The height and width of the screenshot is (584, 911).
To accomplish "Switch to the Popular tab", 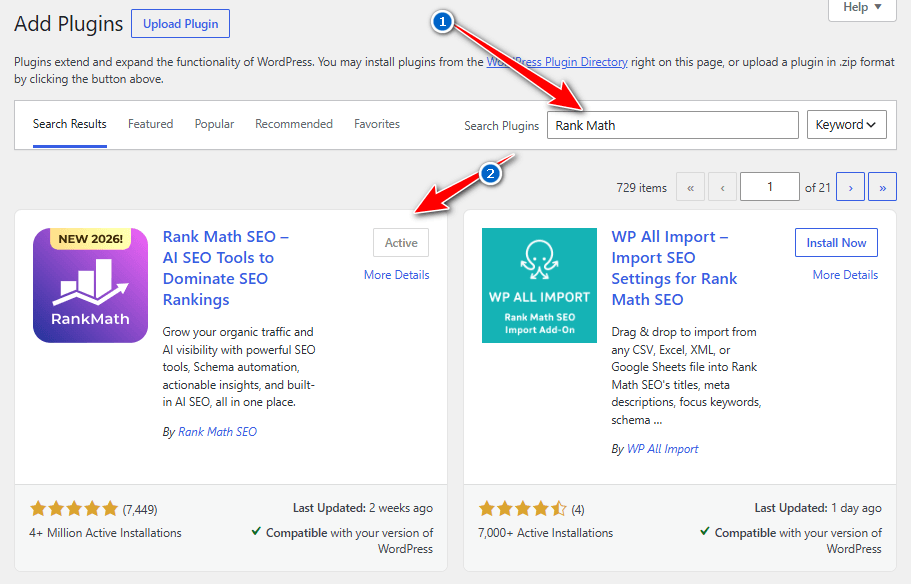I will point(214,124).
